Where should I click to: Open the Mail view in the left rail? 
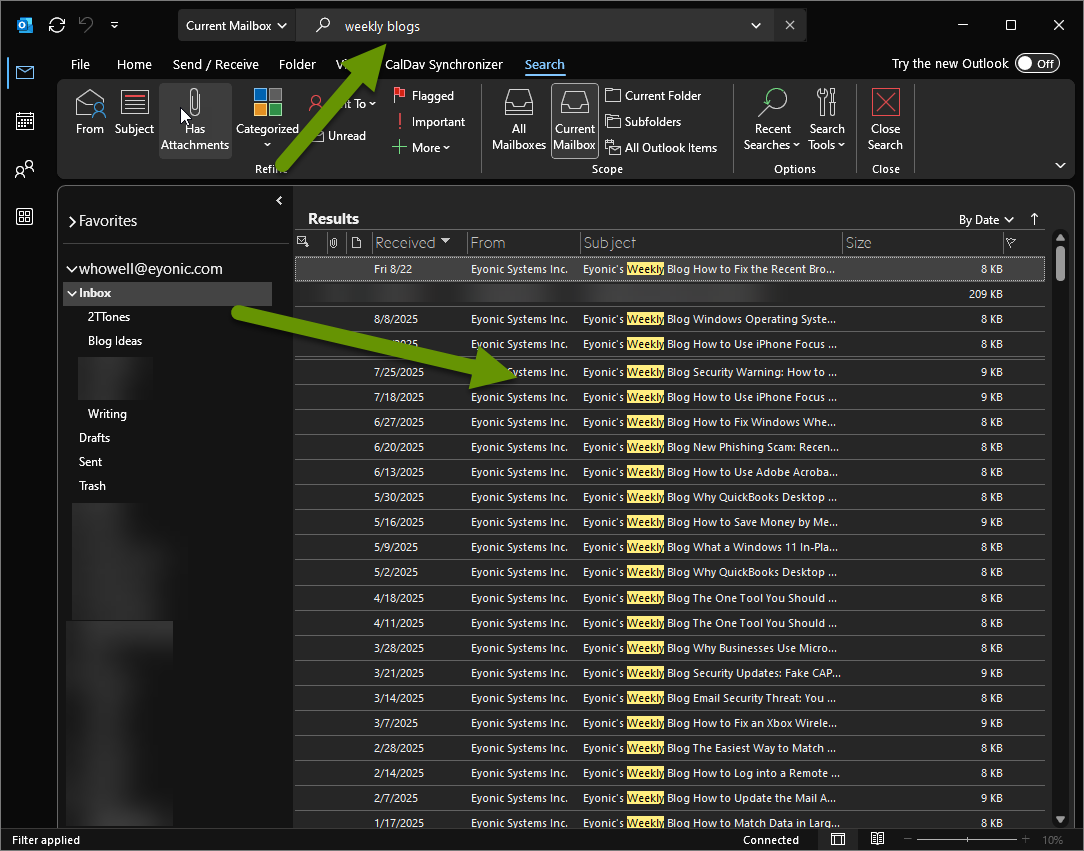25,73
